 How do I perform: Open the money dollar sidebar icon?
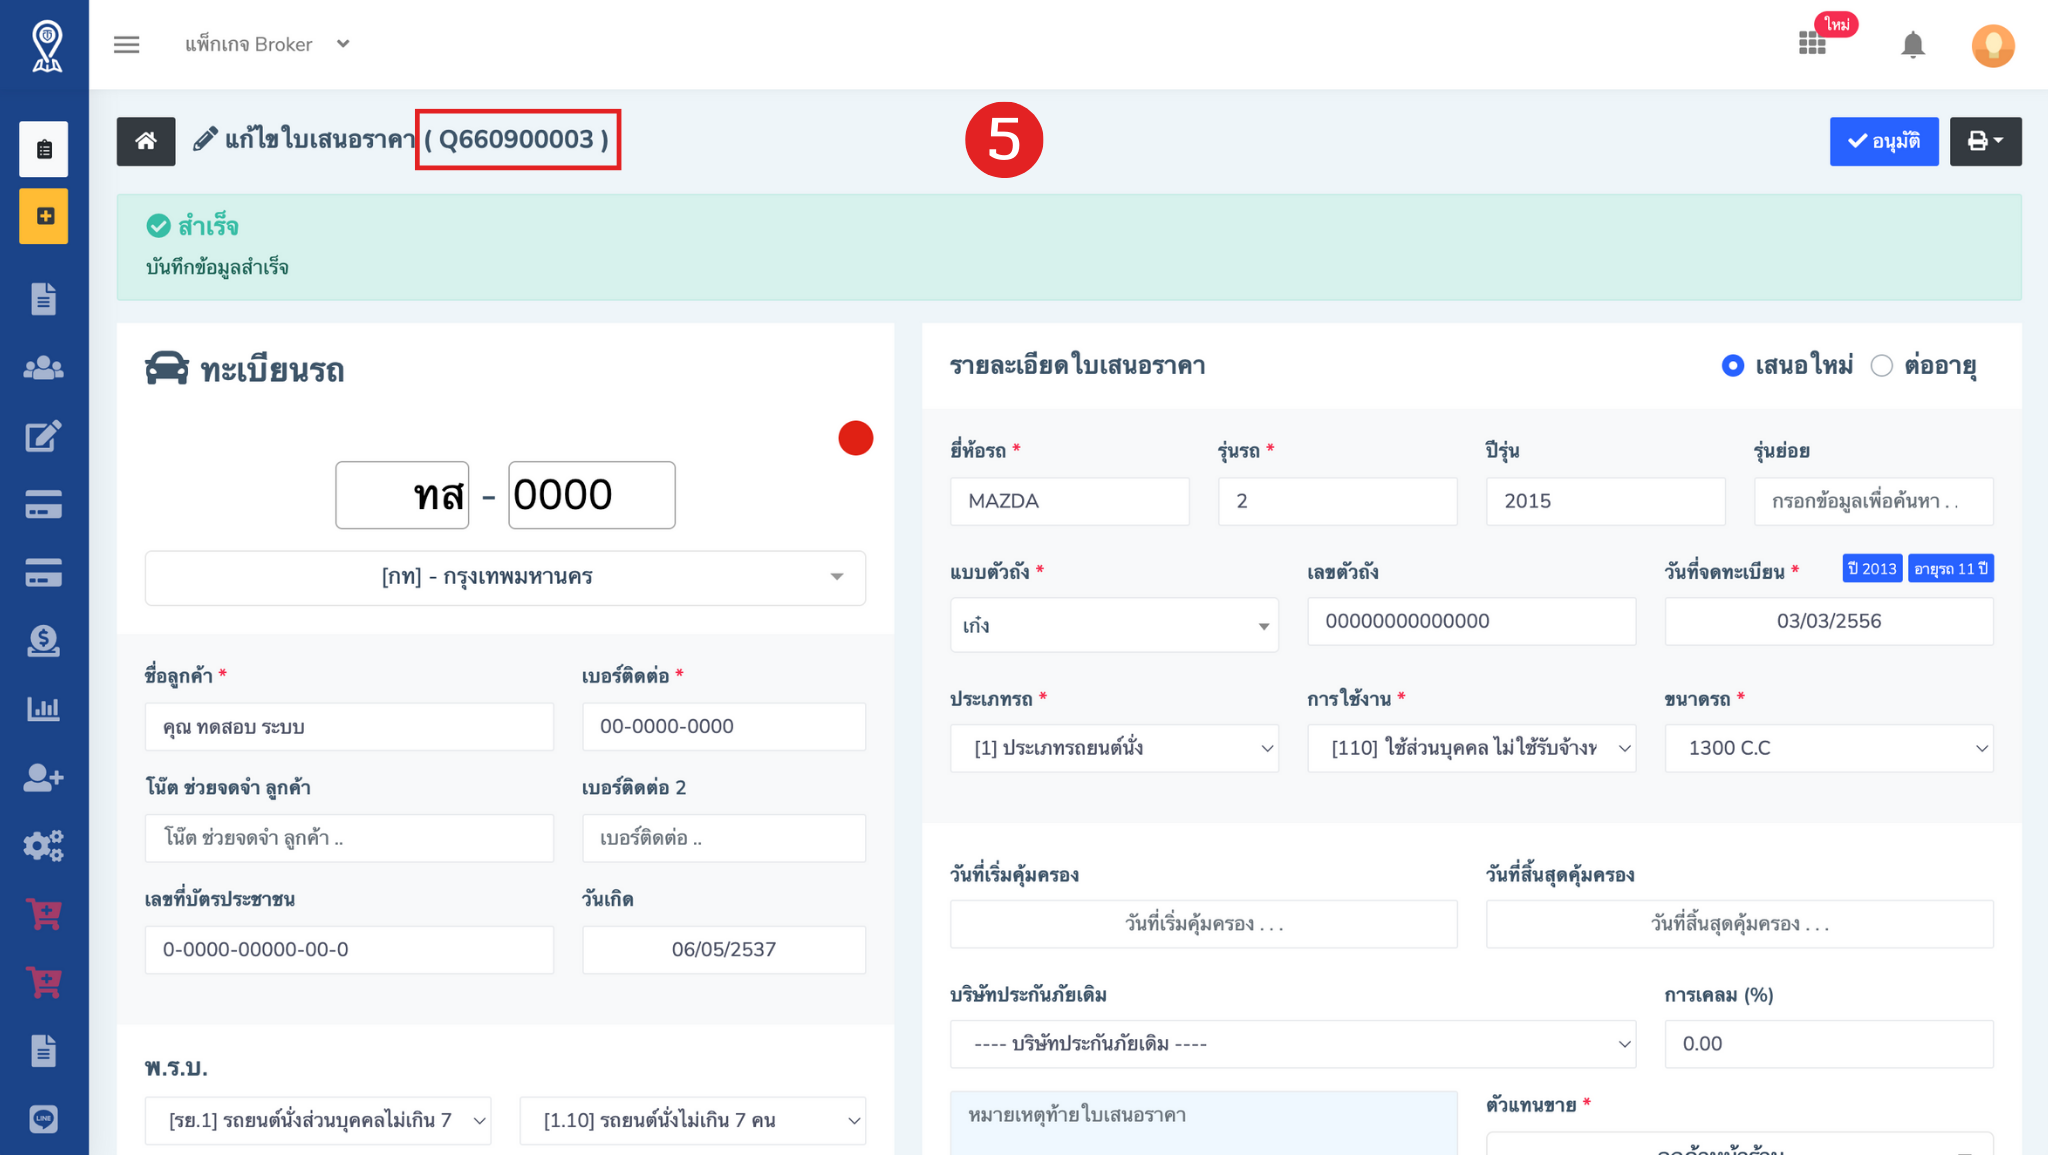(44, 641)
